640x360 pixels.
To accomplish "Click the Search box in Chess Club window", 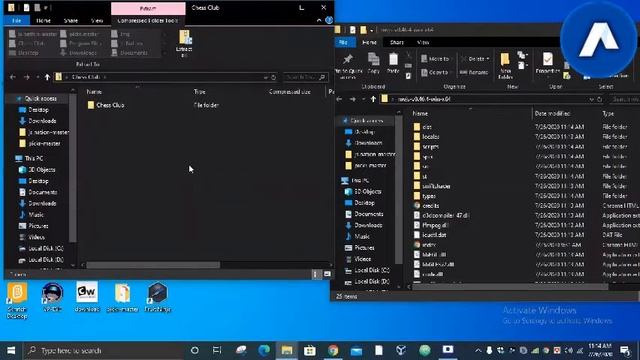I will click(x=305, y=77).
